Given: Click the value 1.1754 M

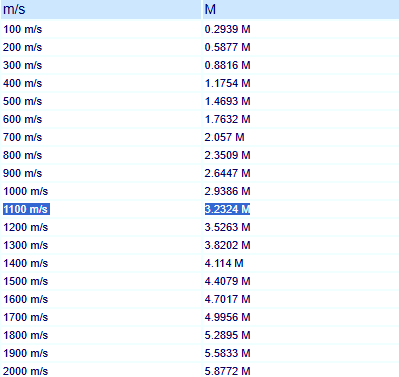Looking at the screenshot, I should click(x=227, y=83).
